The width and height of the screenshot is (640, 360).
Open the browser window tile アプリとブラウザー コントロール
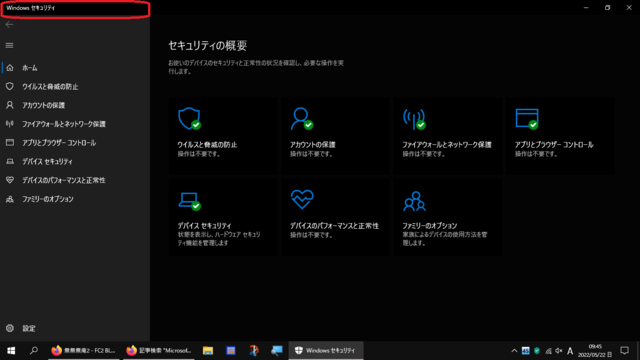coord(560,136)
